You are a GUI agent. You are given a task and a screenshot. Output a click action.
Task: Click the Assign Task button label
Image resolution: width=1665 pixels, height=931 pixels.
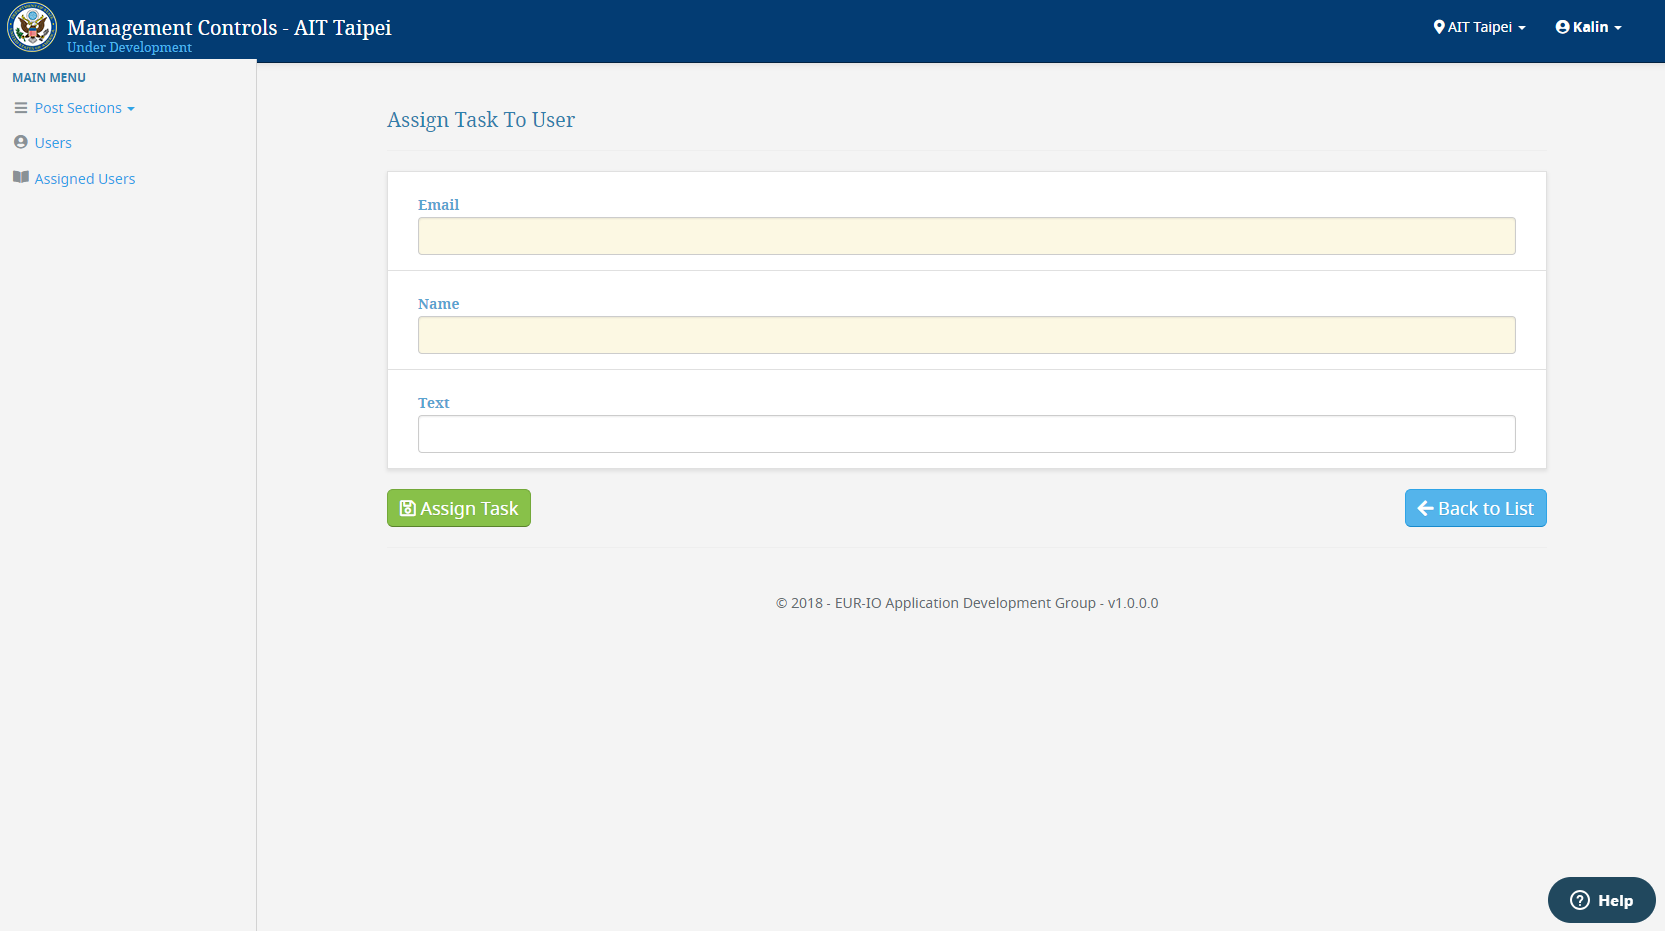pos(469,508)
